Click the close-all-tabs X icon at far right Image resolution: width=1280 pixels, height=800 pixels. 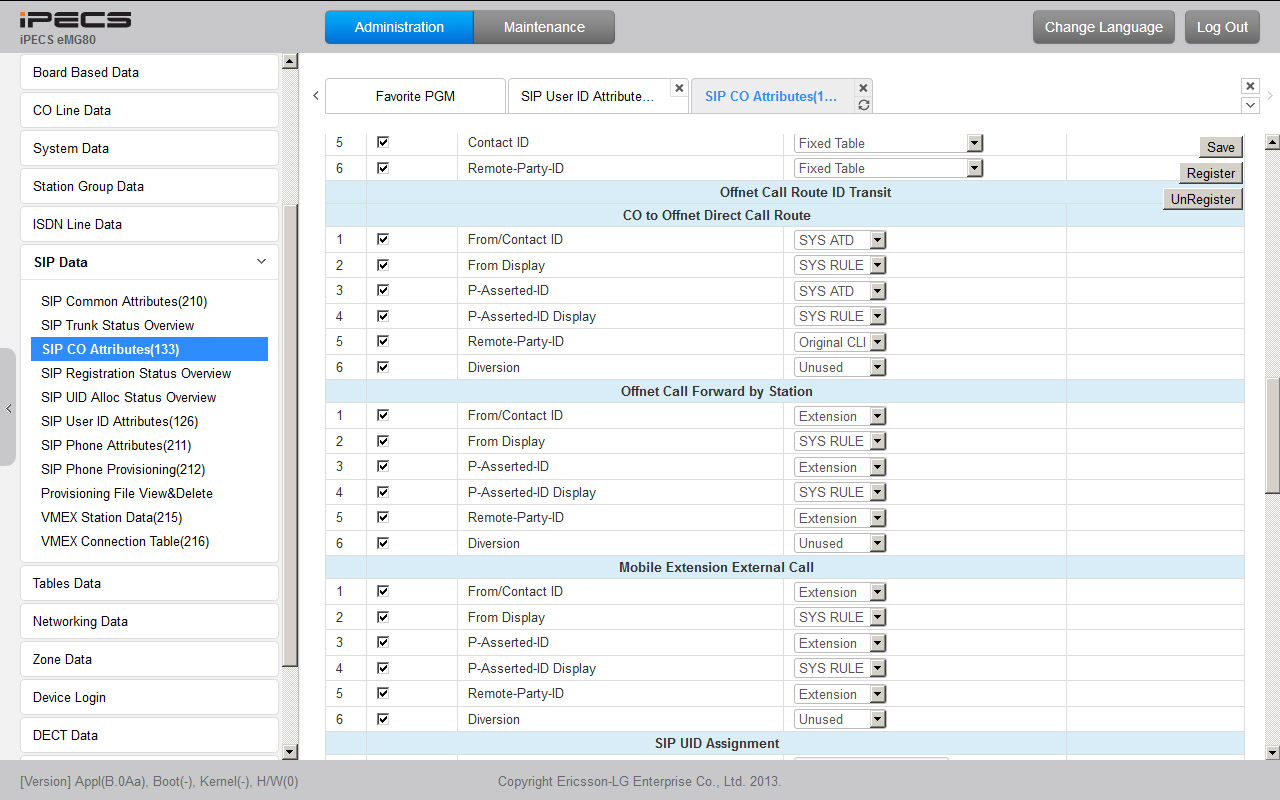tap(1250, 86)
